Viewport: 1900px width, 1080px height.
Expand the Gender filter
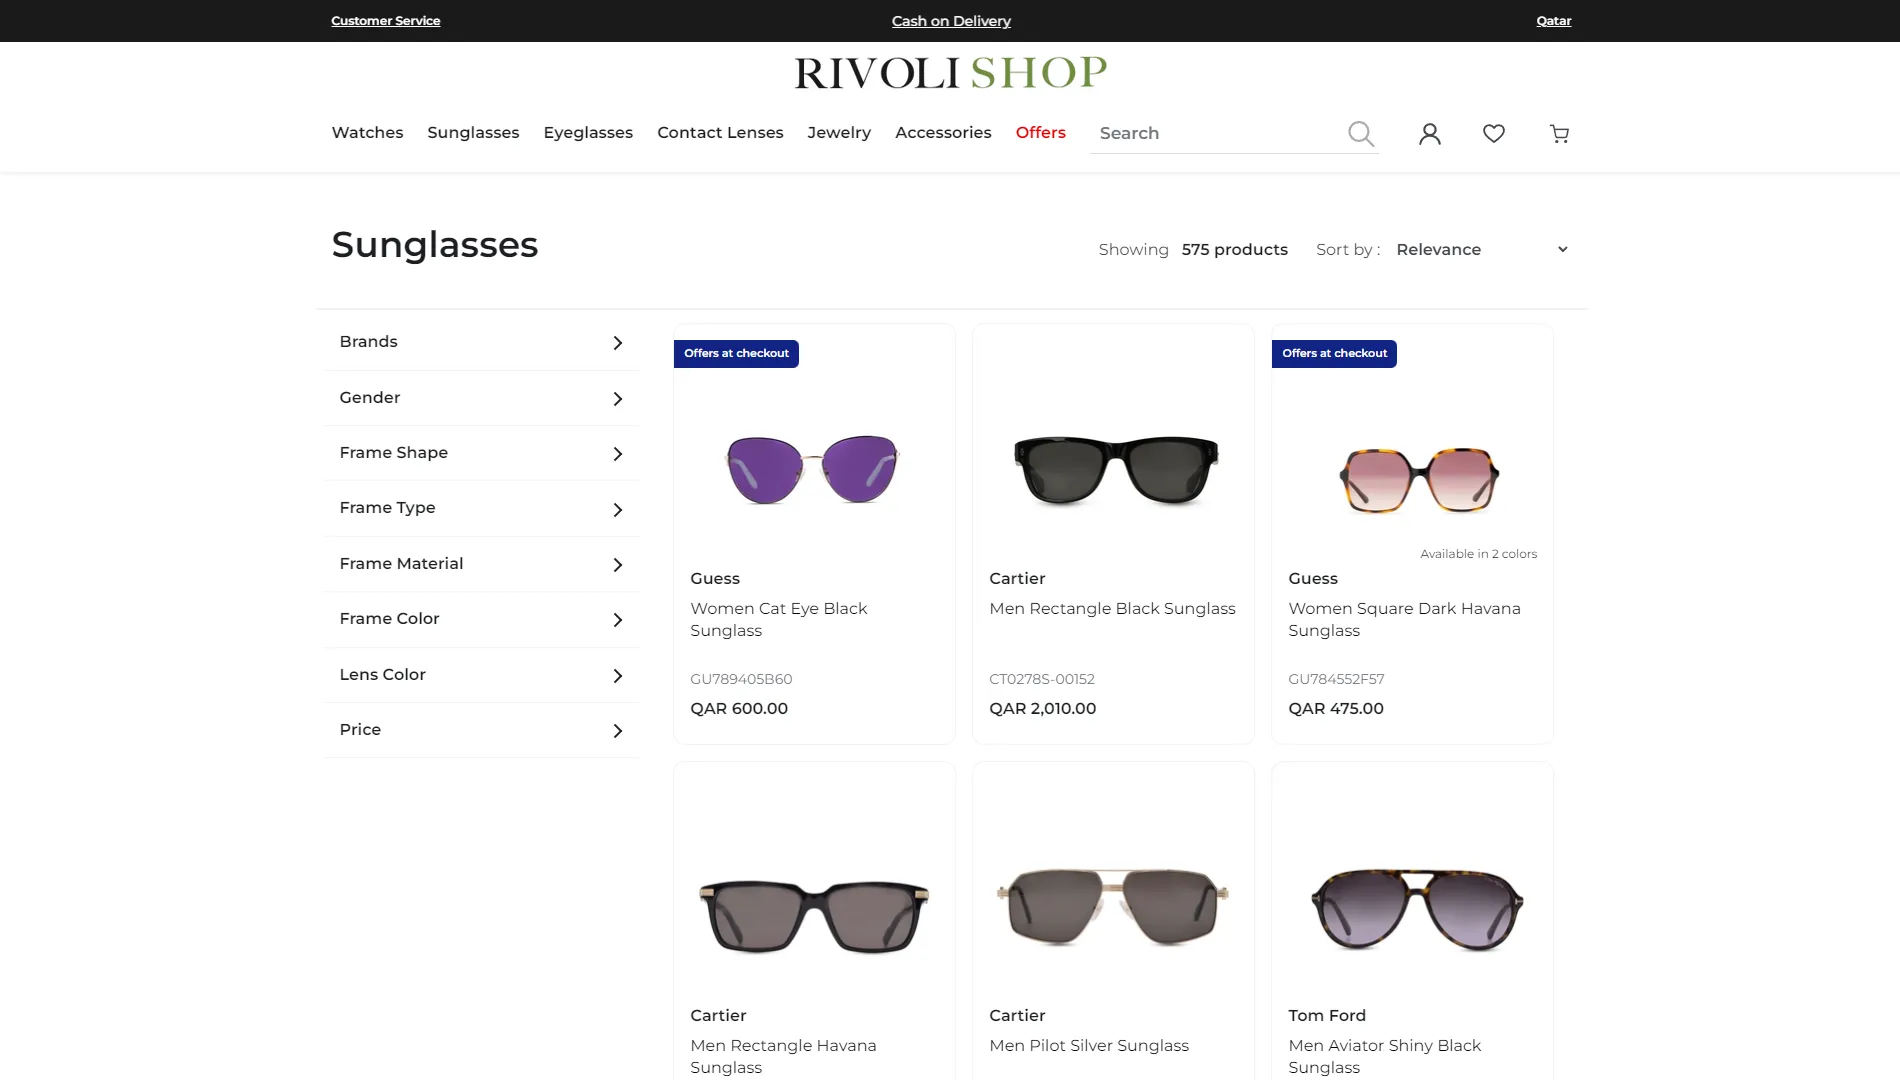click(x=482, y=398)
